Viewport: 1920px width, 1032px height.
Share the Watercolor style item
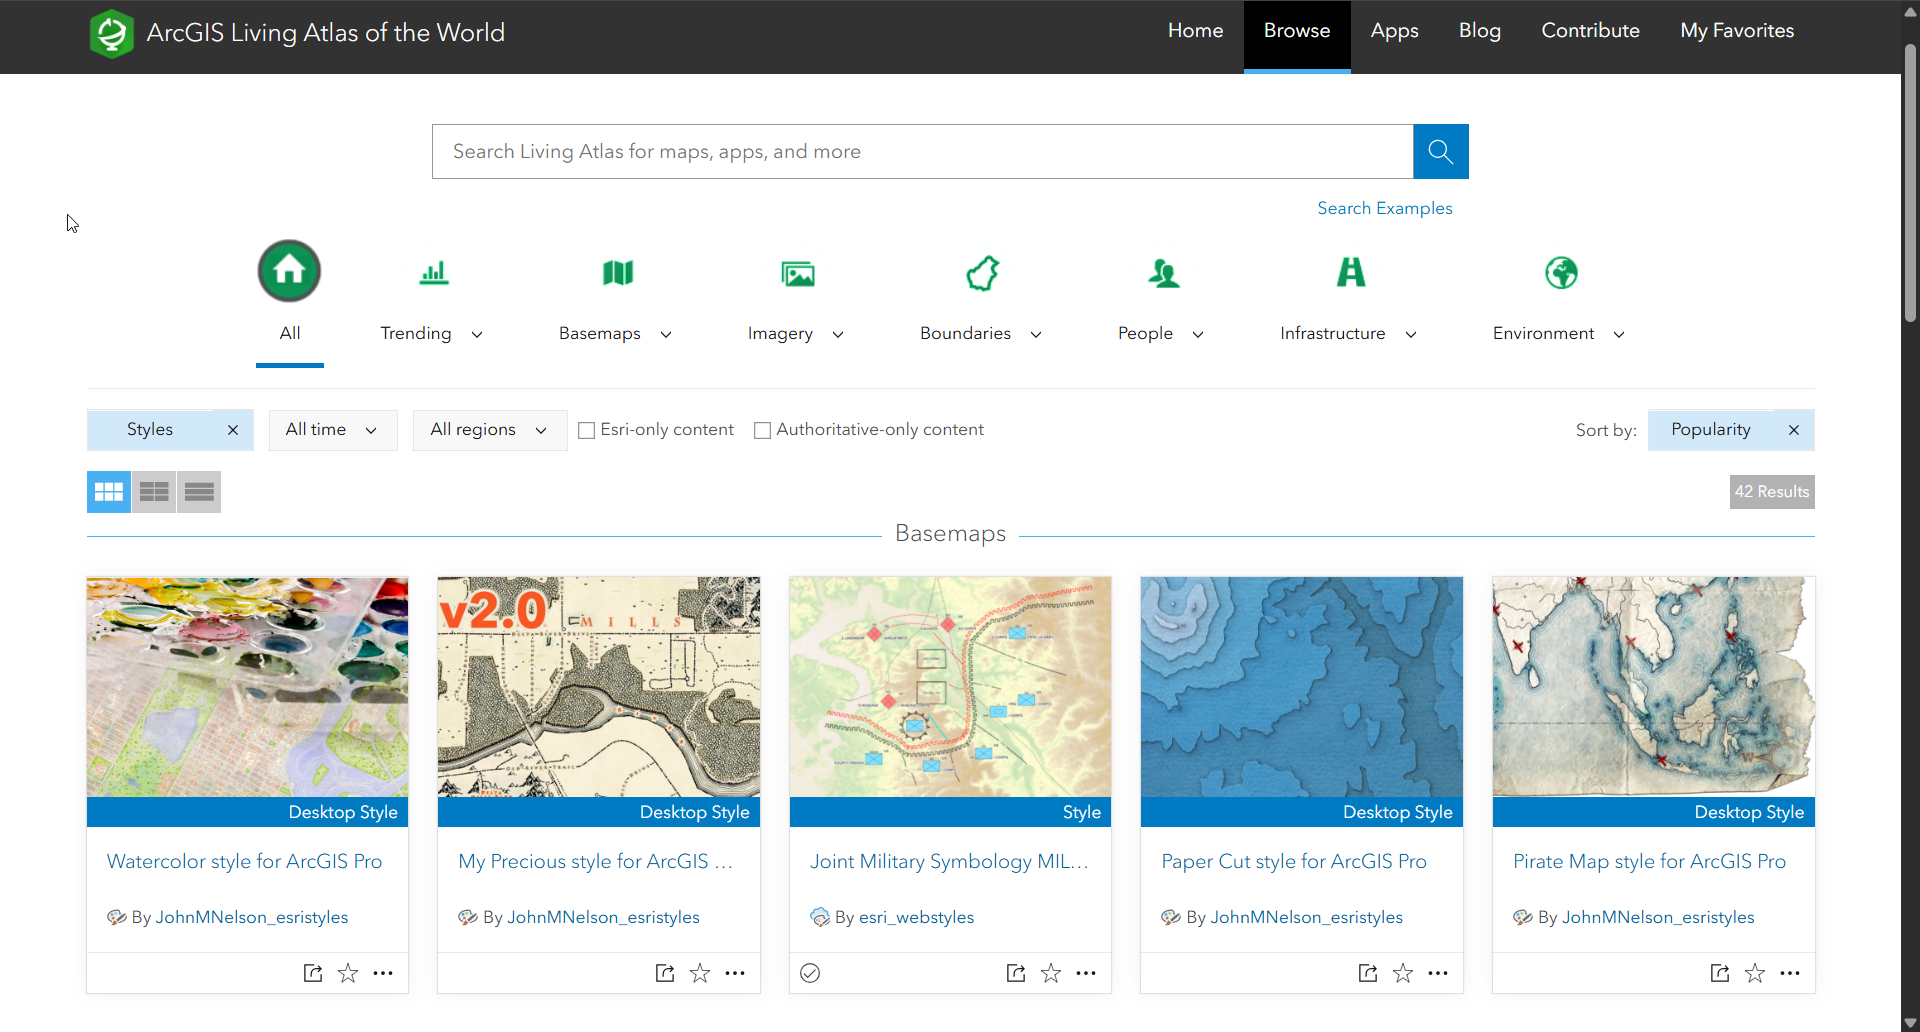[312, 972]
